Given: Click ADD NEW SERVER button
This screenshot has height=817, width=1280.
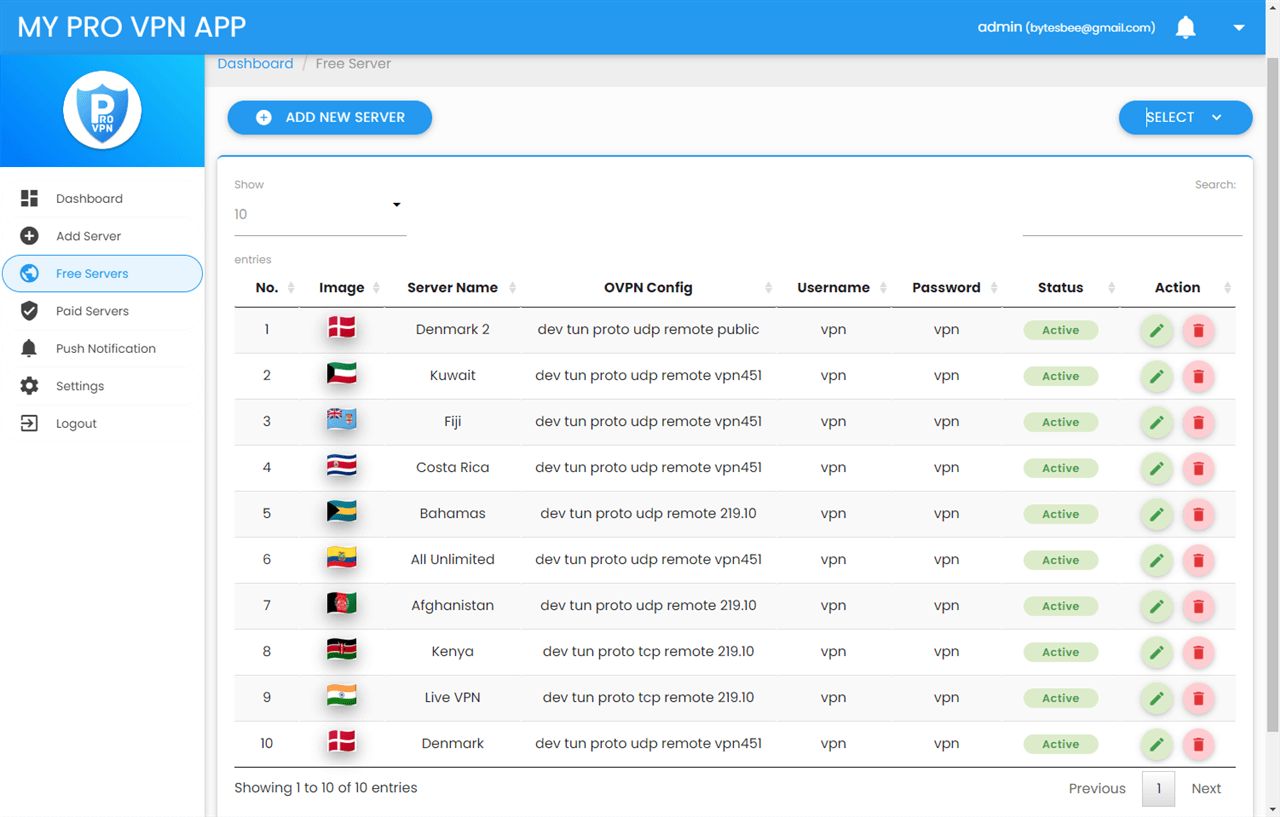Looking at the screenshot, I should click(x=329, y=117).
